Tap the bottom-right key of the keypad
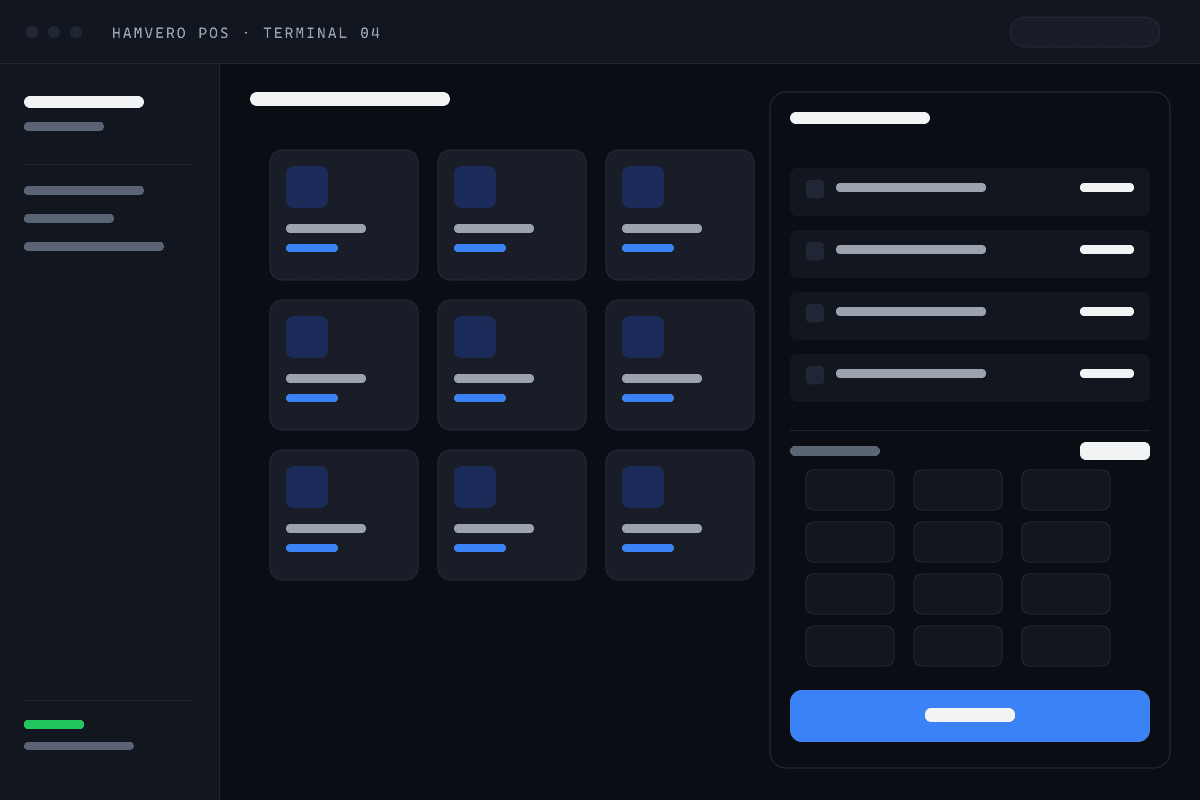The width and height of the screenshot is (1200, 800). pyautogui.click(x=1066, y=646)
